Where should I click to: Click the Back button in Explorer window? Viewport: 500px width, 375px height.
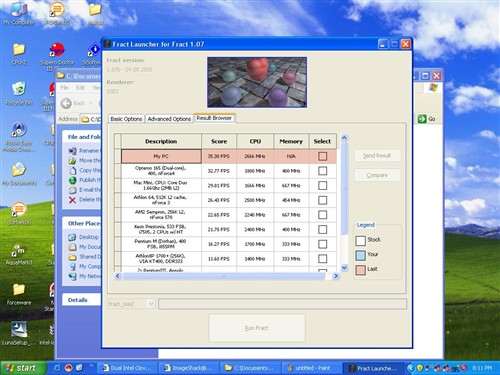(73, 103)
